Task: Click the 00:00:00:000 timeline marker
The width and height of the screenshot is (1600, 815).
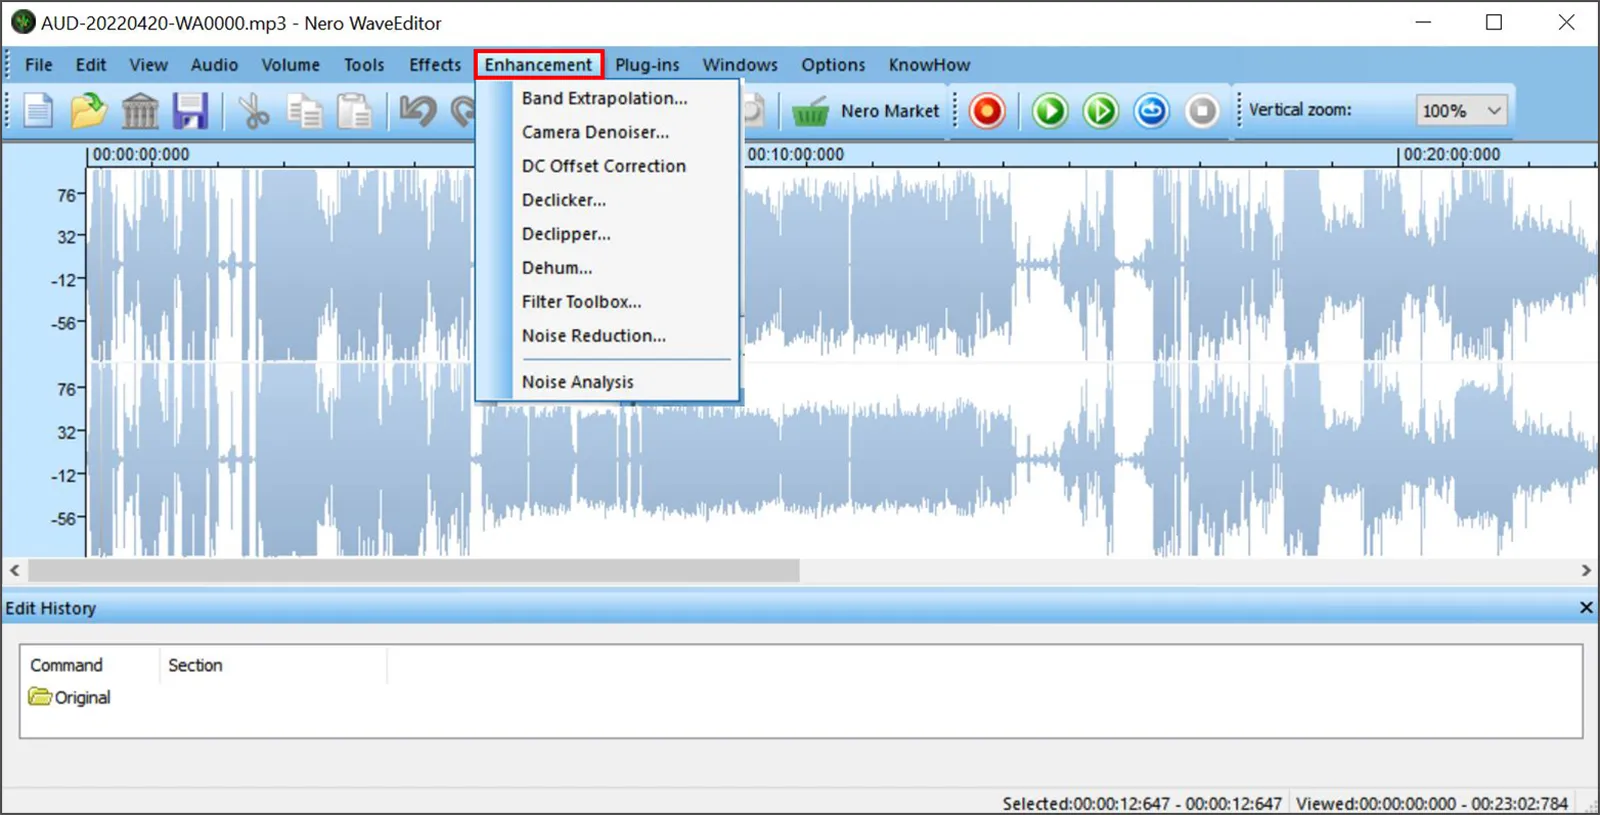Action: [x=141, y=154]
